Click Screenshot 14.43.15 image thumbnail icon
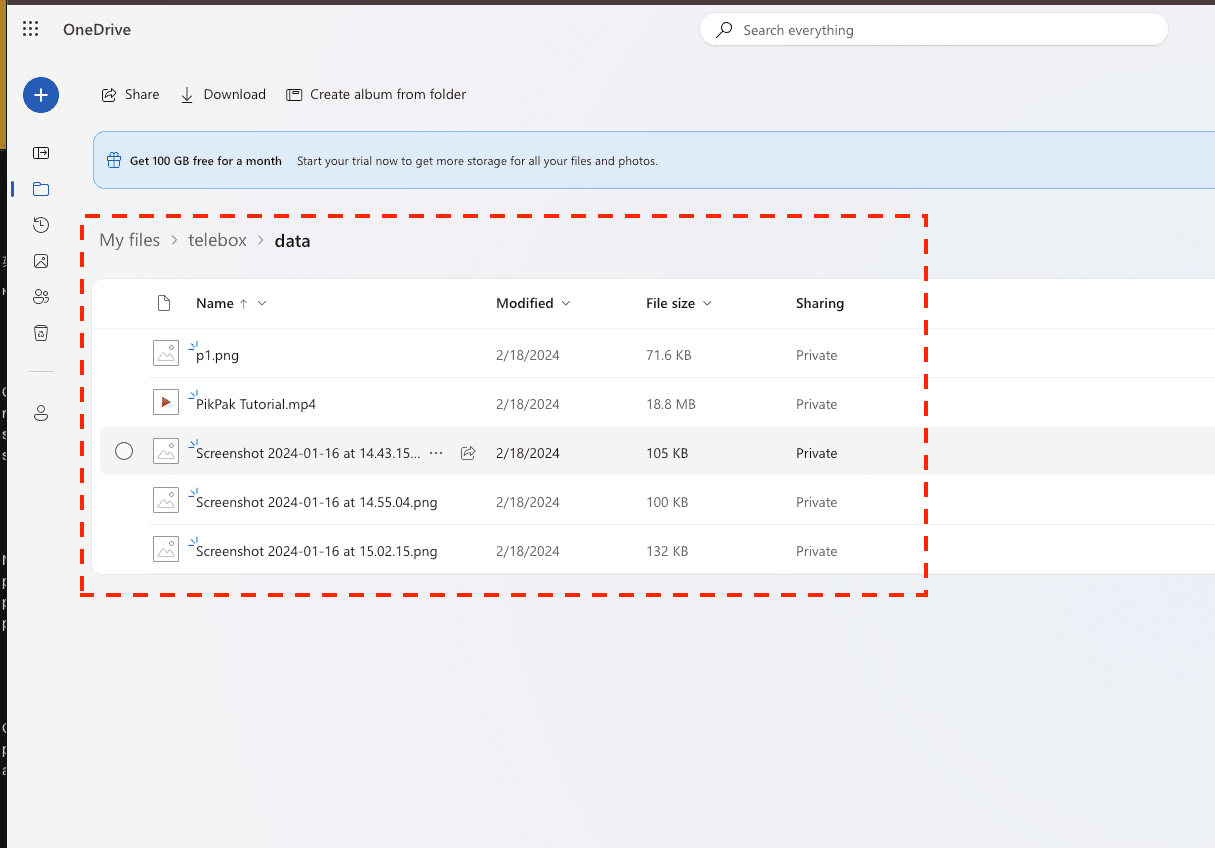The height and width of the screenshot is (848, 1215). pyautogui.click(x=166, y=452)
